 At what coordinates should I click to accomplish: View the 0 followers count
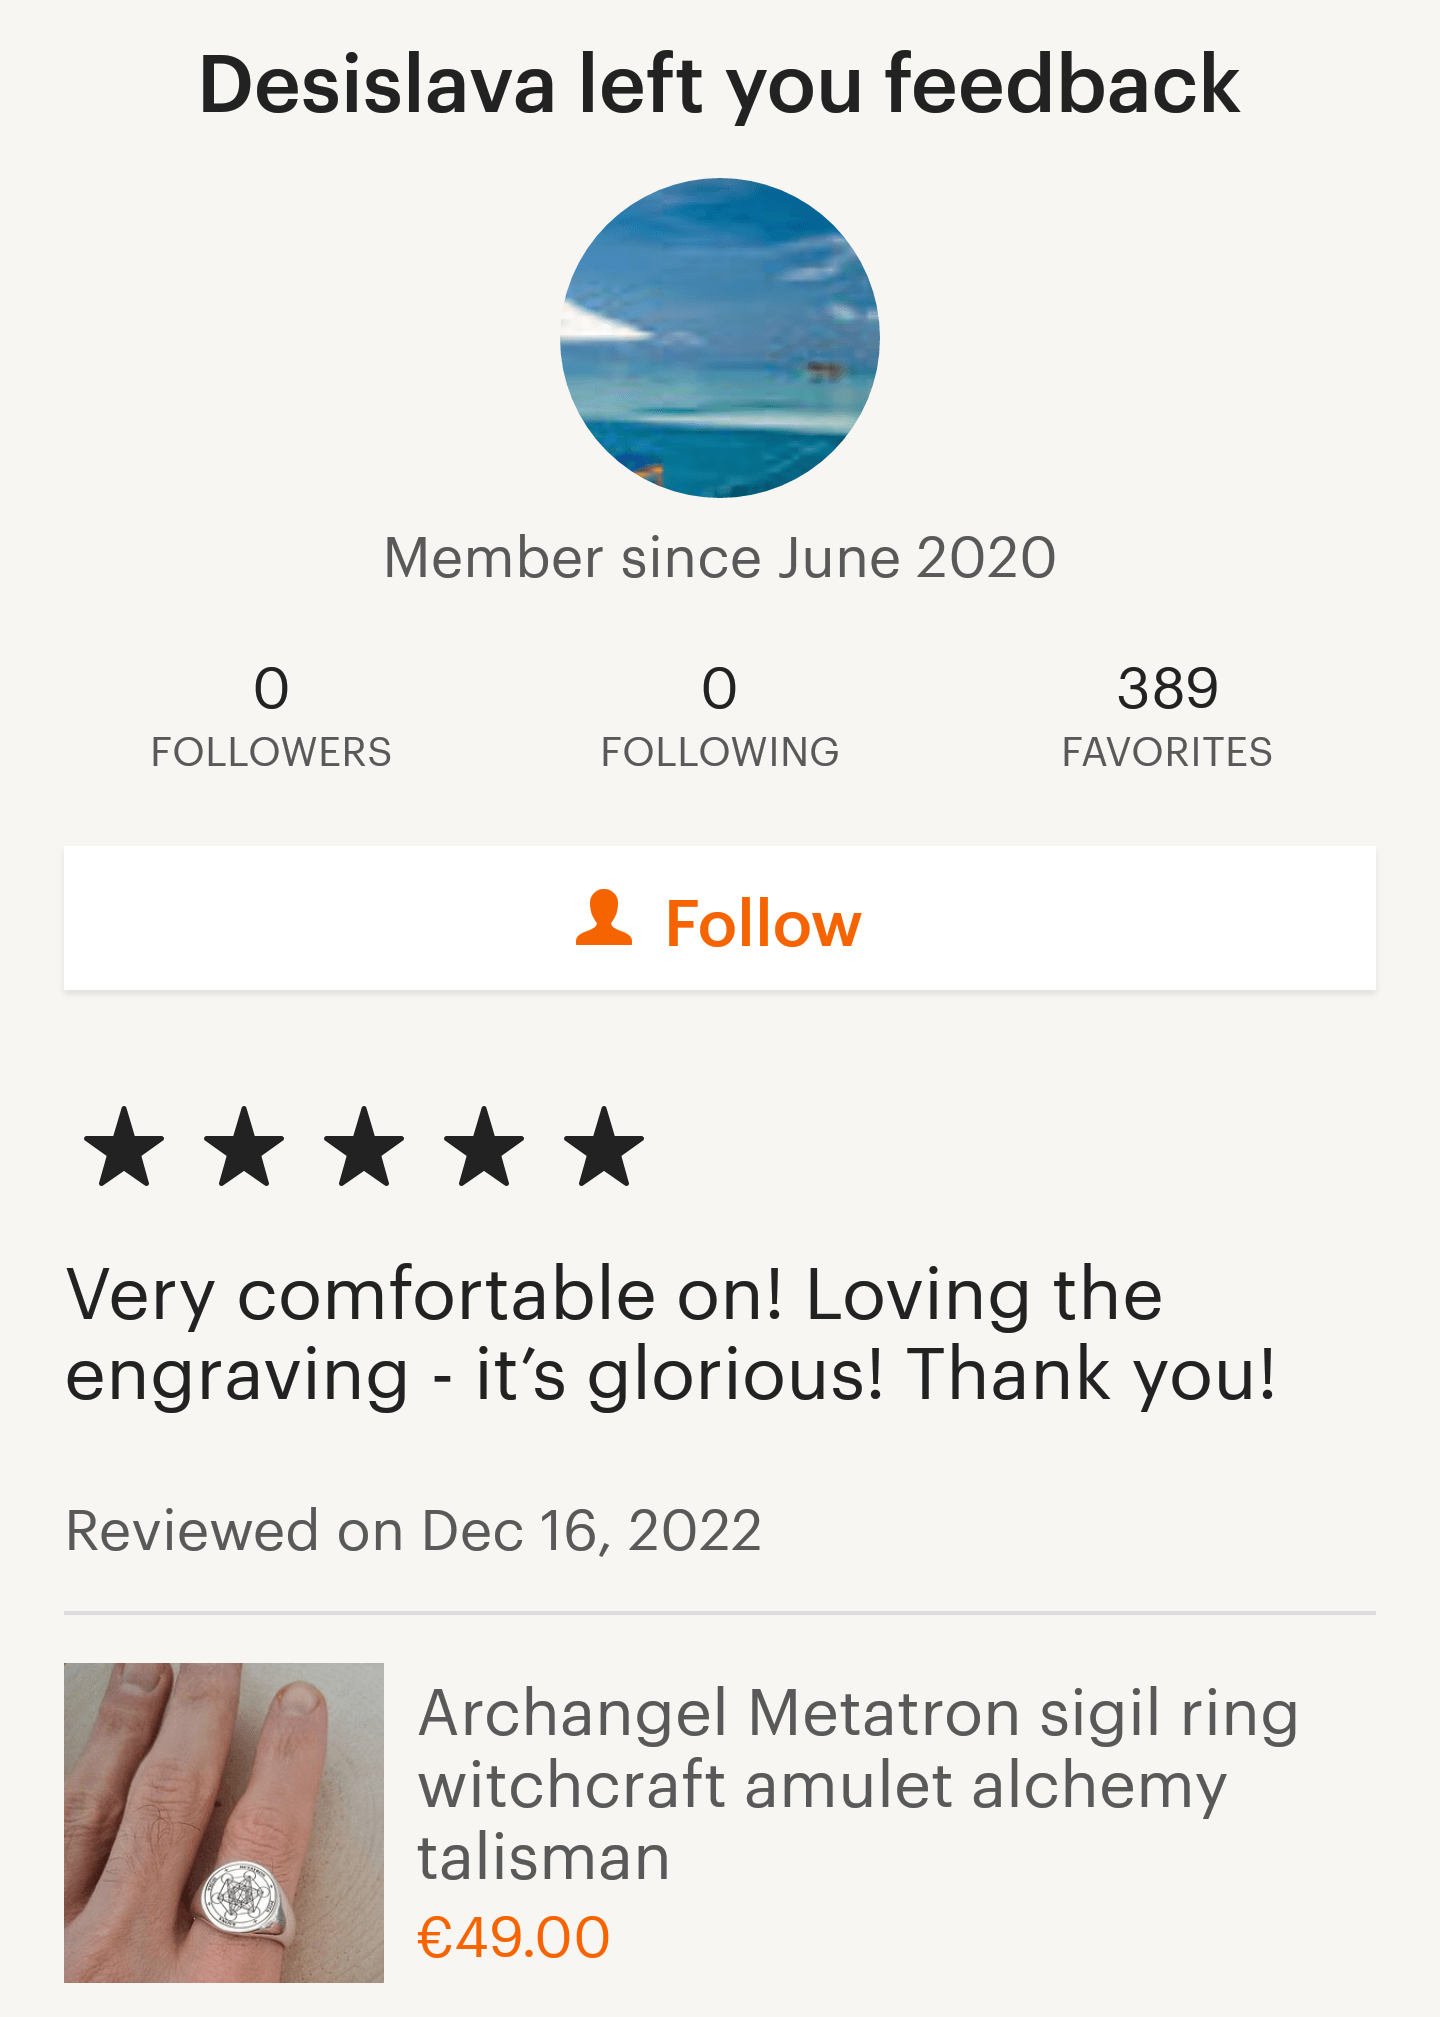[x=271, y=688]
